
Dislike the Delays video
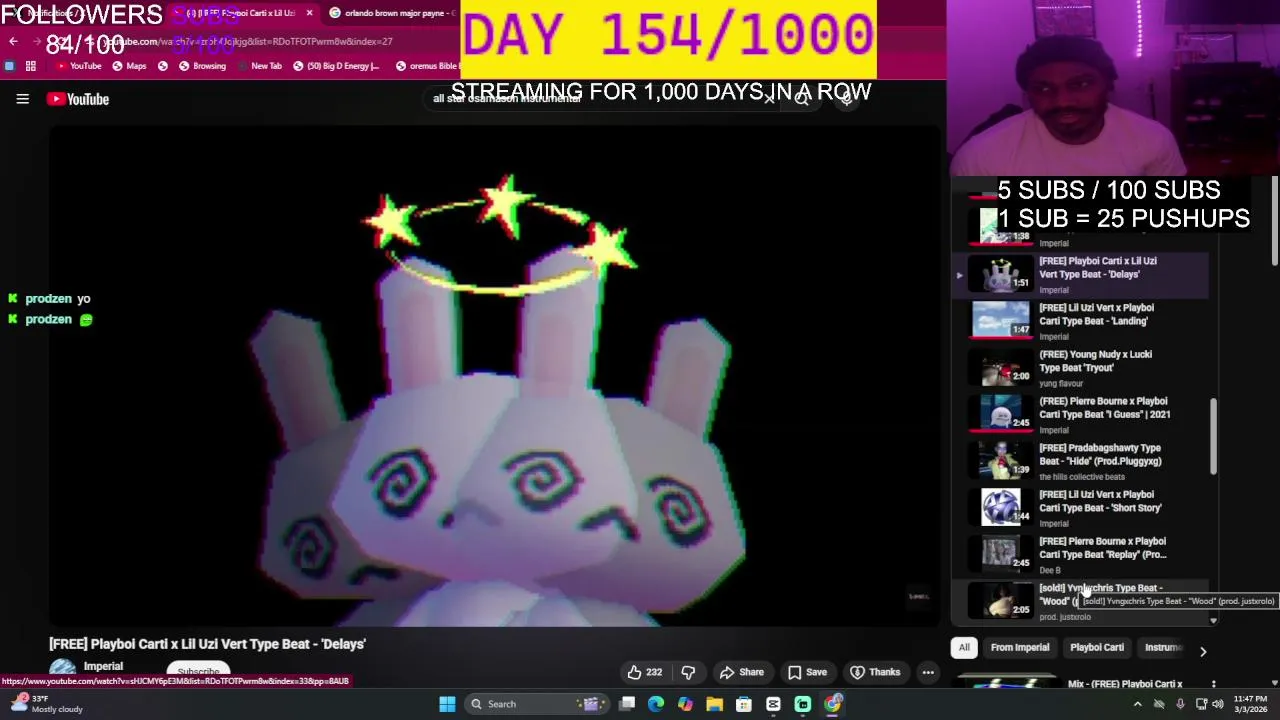coord(688,672)
